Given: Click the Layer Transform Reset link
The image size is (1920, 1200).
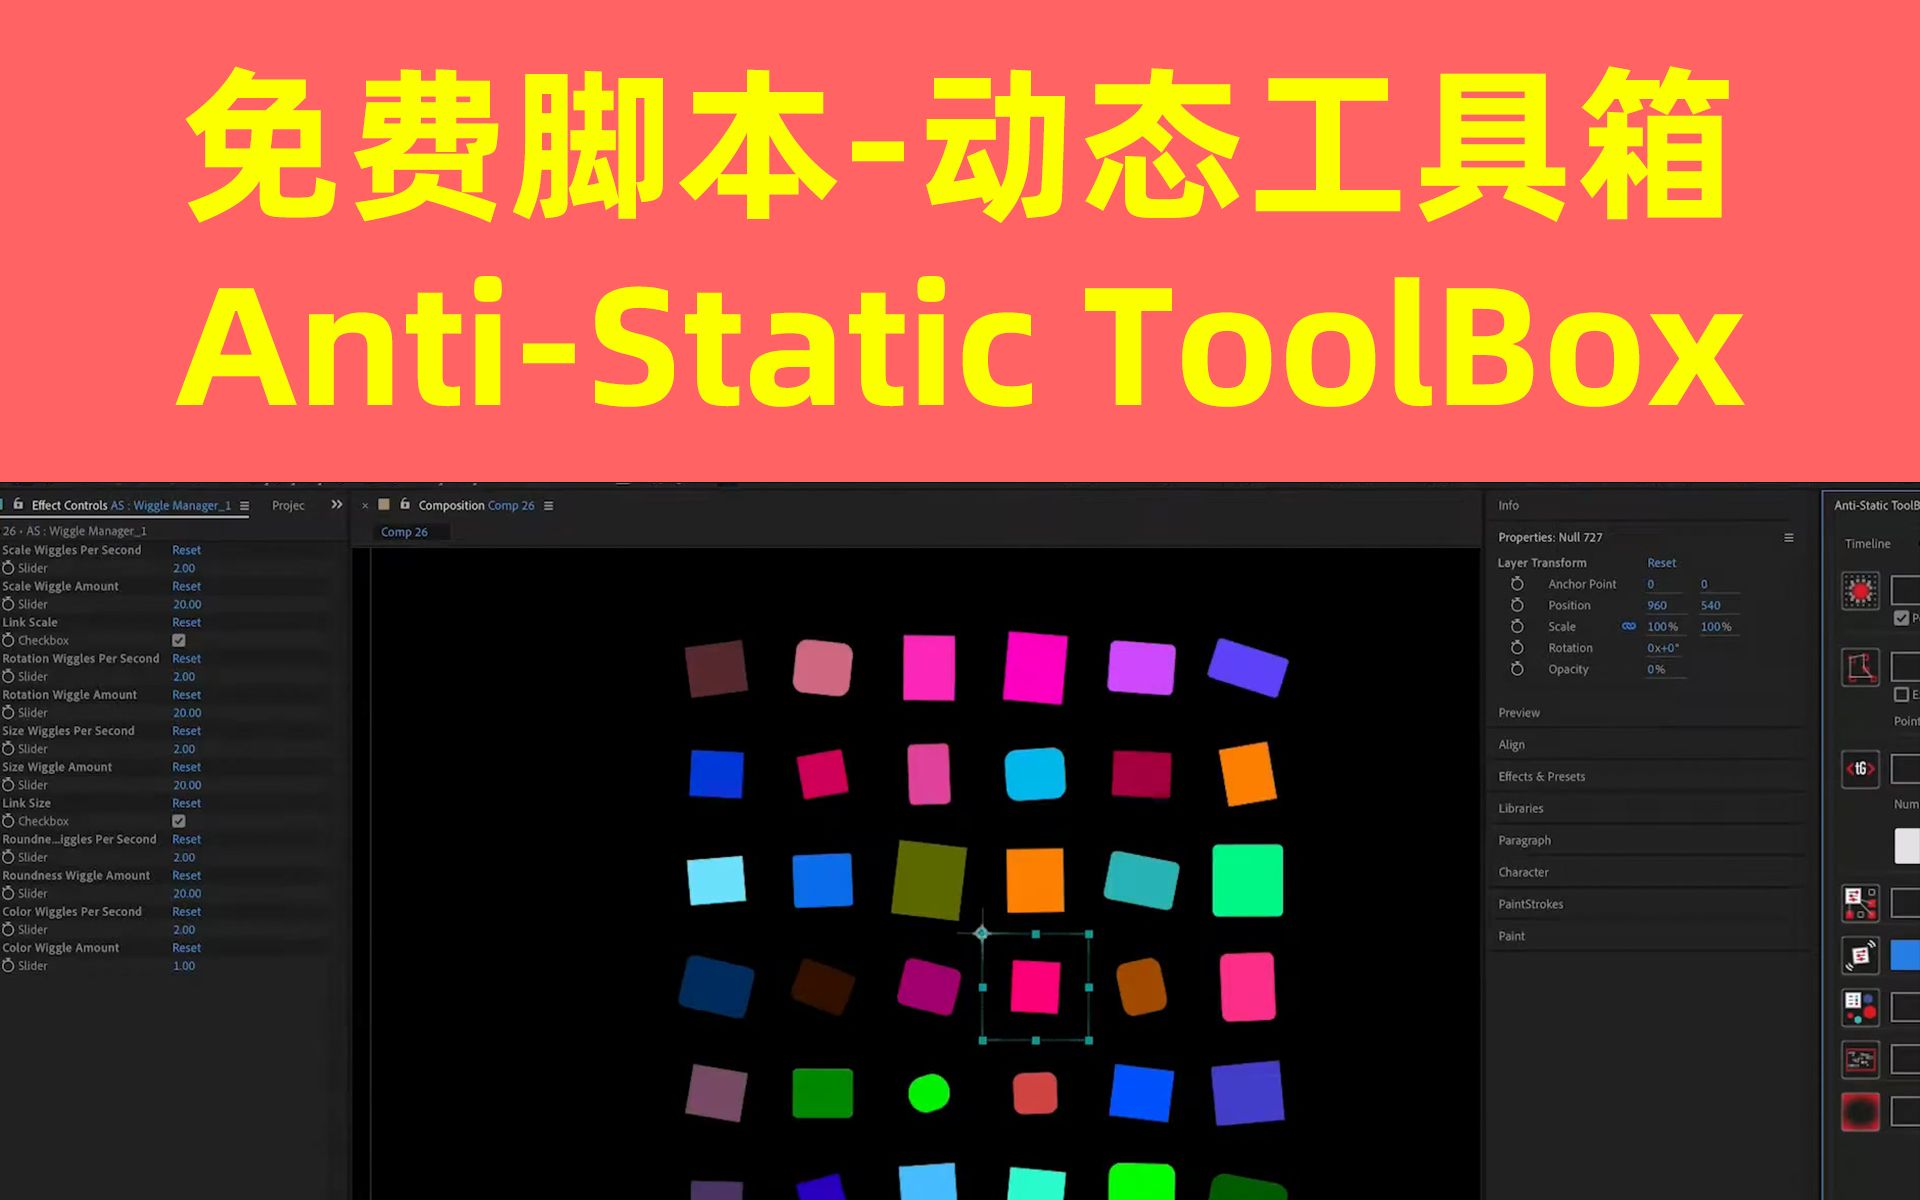Looking at the screenshot, I should pos(1661,562).
